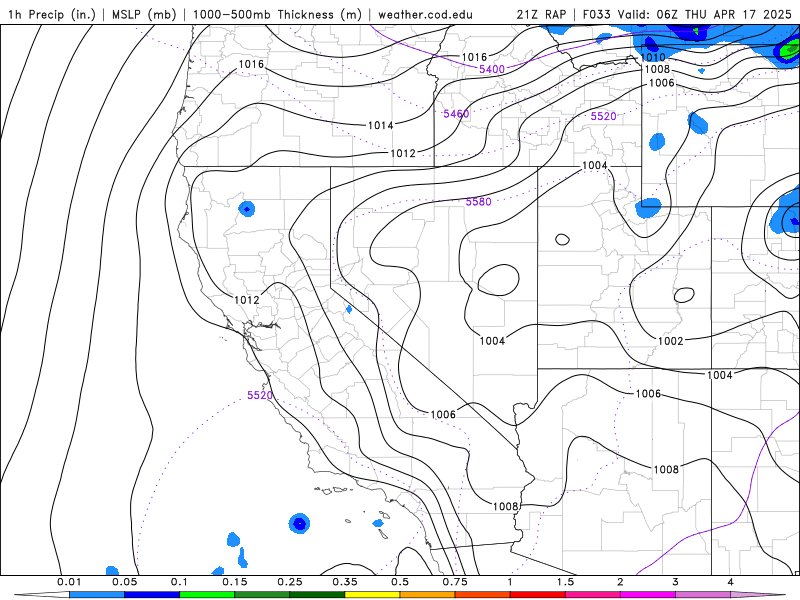Click the 0.75 legend value
The height and width of the screenshot is (600, 800).
(455, 582)
